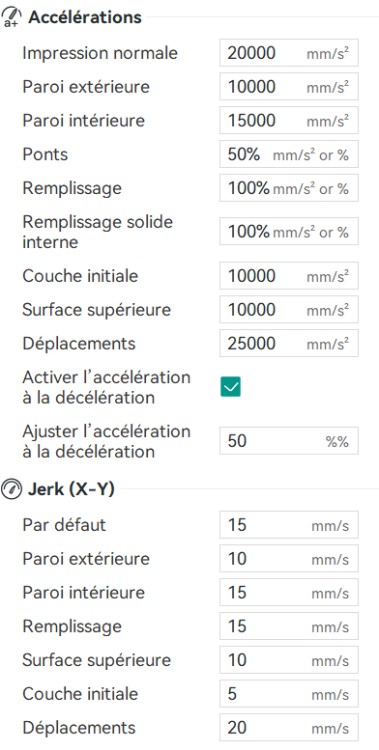Select the Impression normale acceleration field

click(x=289, y=53)
